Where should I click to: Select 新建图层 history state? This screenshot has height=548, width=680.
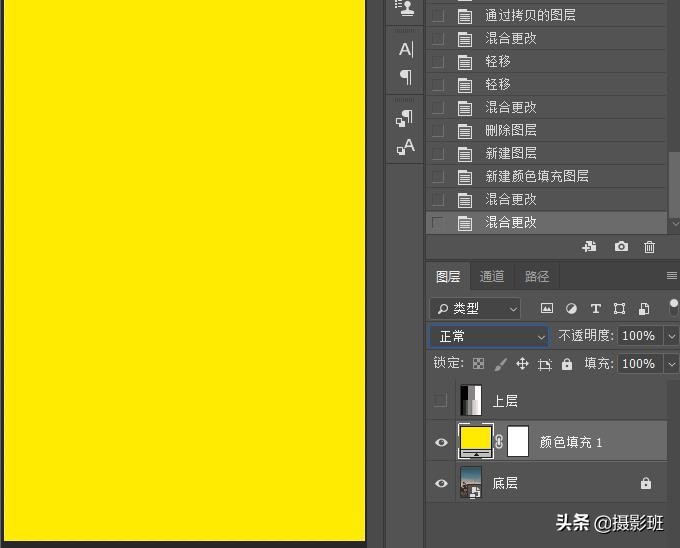click(x=546, y=153)
